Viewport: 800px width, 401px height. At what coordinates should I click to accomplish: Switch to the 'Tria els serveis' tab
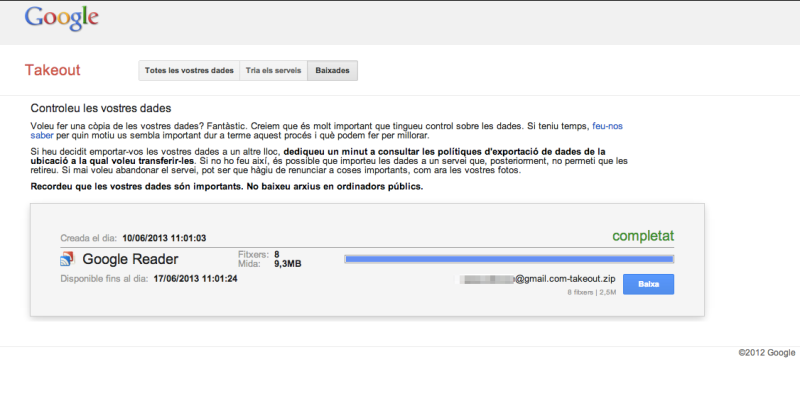click(x=273, y=70)
